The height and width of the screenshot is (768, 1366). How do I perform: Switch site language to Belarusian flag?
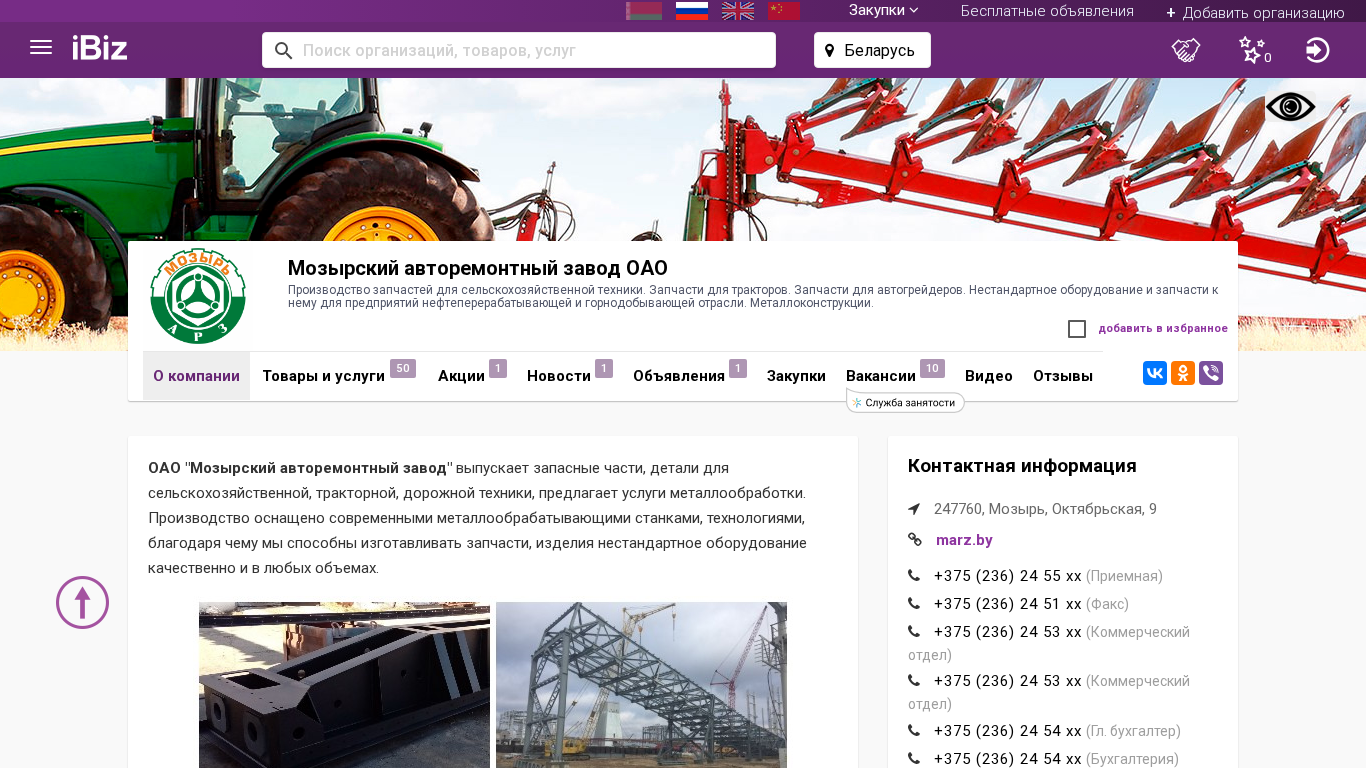click(644, 11)
